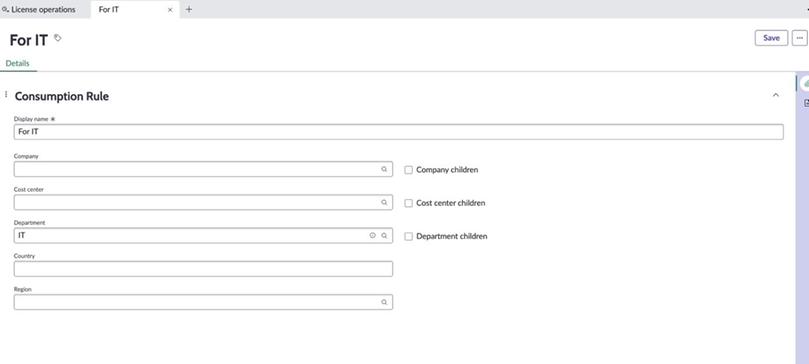Enable Department children checkbox
809x364 pixels.
point(409,237)
